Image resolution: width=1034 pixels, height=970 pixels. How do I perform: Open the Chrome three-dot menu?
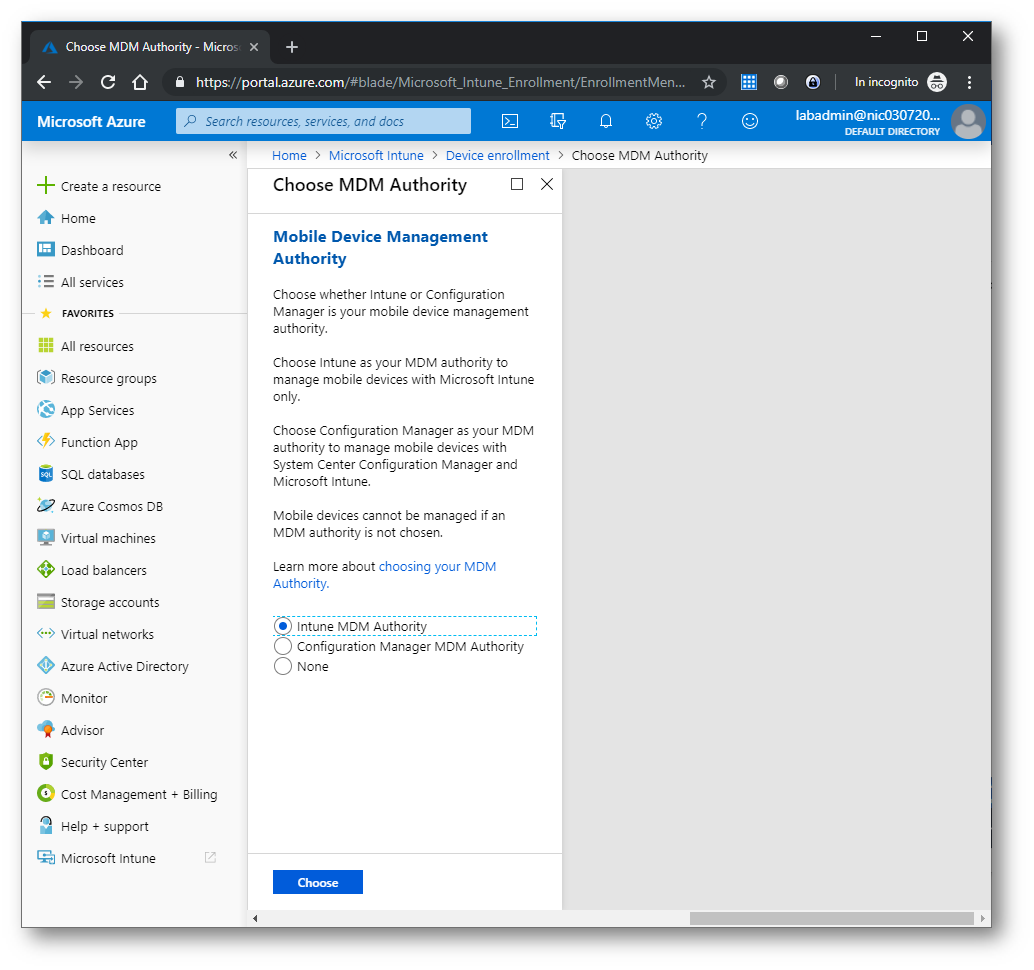click(x=969, y=82)
